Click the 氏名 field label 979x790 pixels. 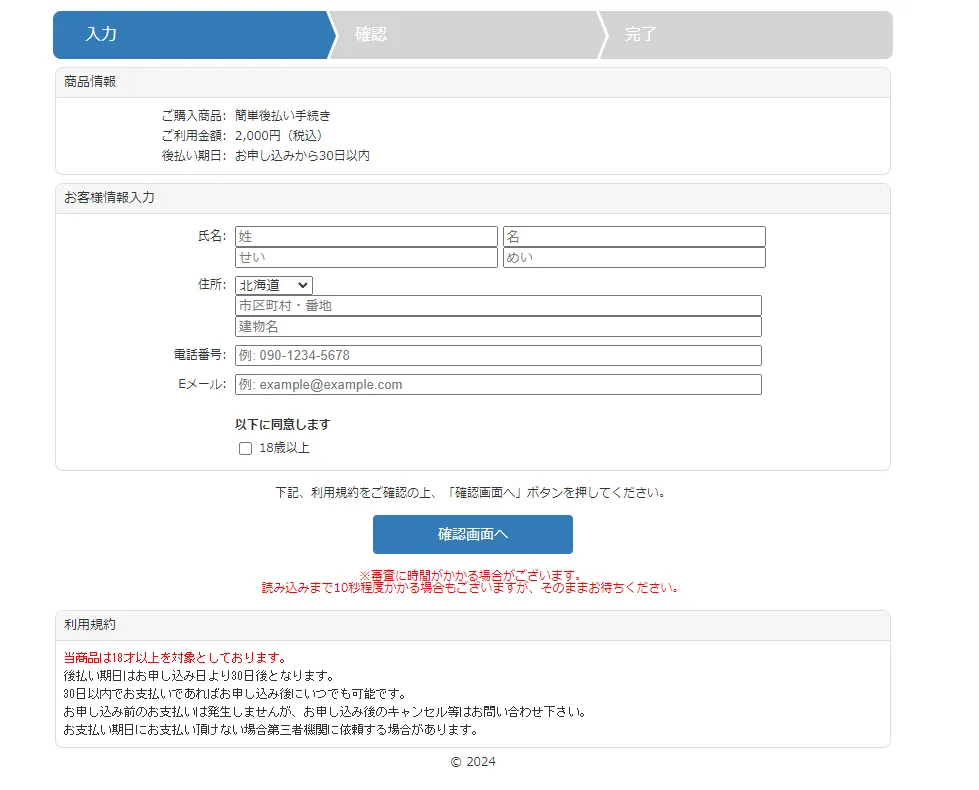[x=212, y=236]
